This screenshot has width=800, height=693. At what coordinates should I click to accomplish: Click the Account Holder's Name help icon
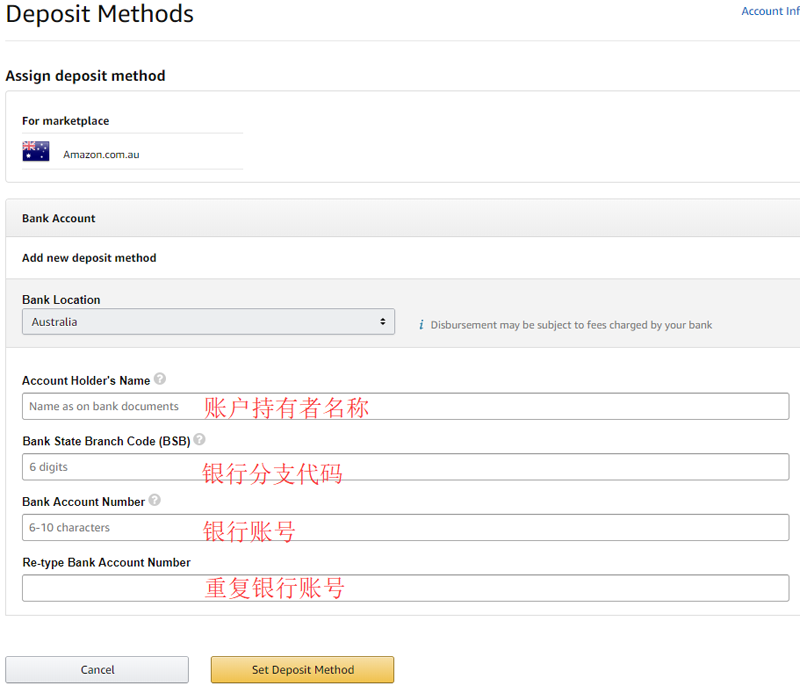pos(160,379)
